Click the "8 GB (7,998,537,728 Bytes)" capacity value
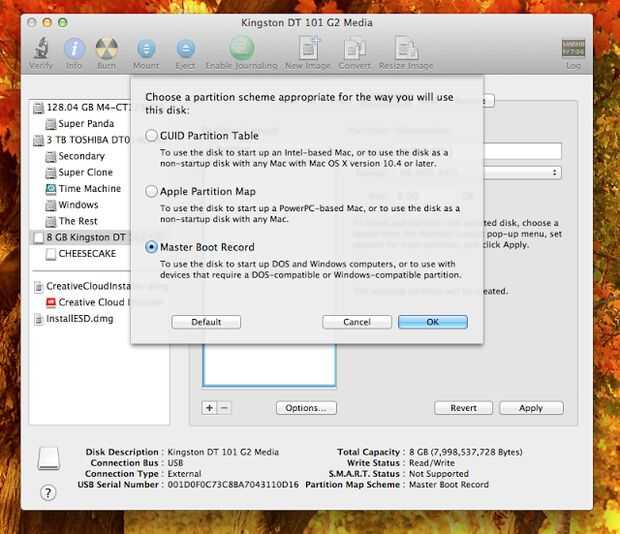The image size is (620, 534). point(465,452)
